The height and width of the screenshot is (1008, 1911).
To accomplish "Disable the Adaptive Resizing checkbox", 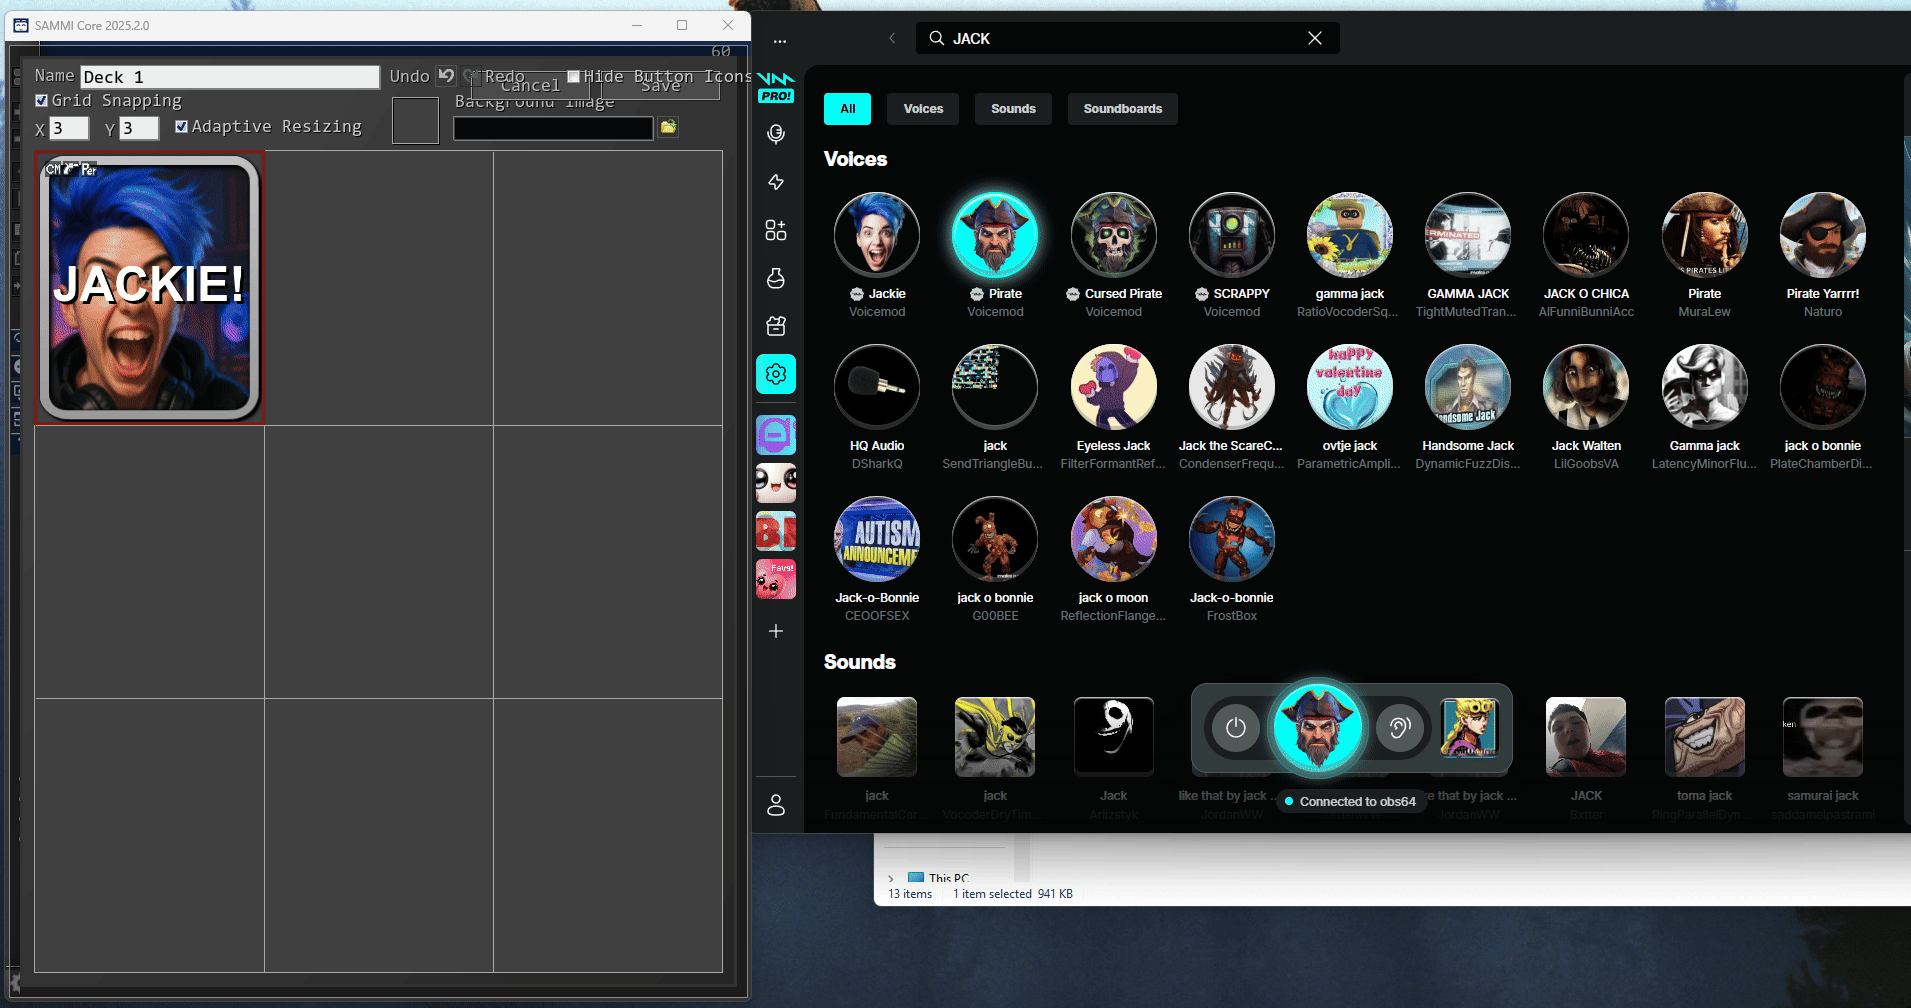I will pos(181,127).
